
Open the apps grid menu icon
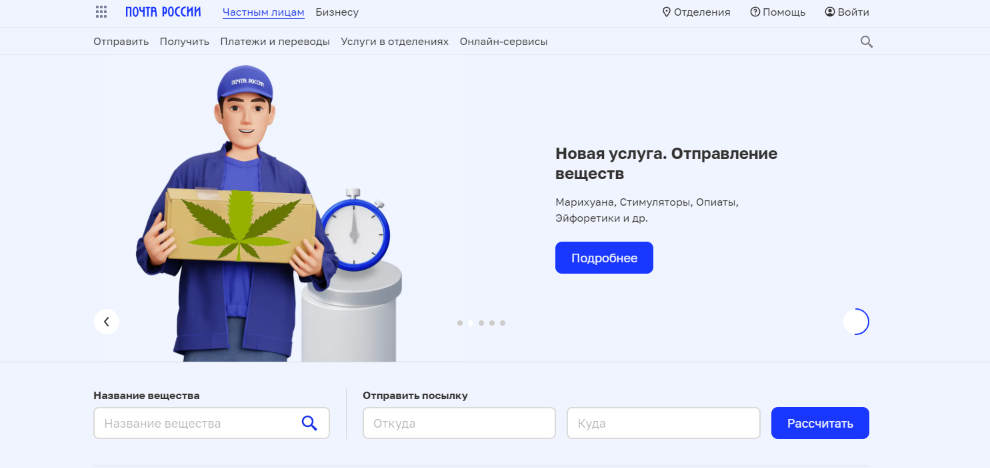pos(101,12)
